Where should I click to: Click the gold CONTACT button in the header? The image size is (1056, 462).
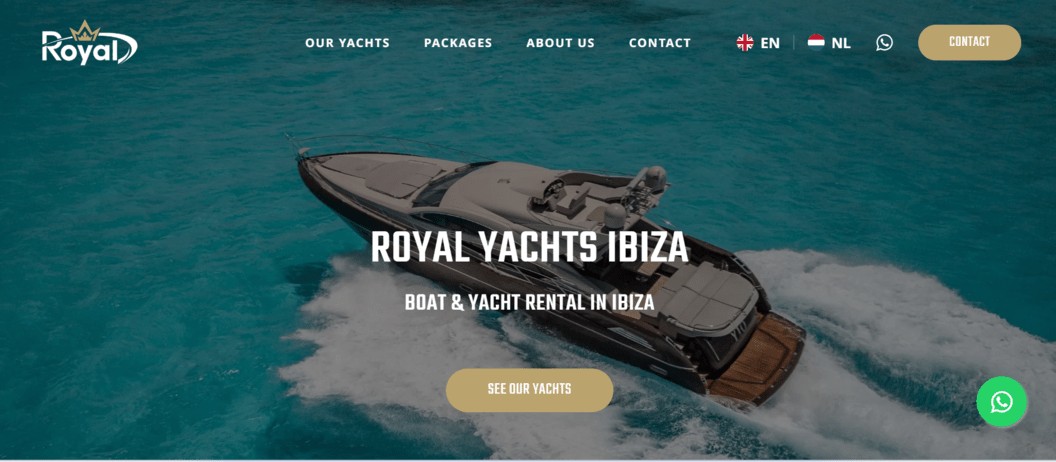[969, 42]
